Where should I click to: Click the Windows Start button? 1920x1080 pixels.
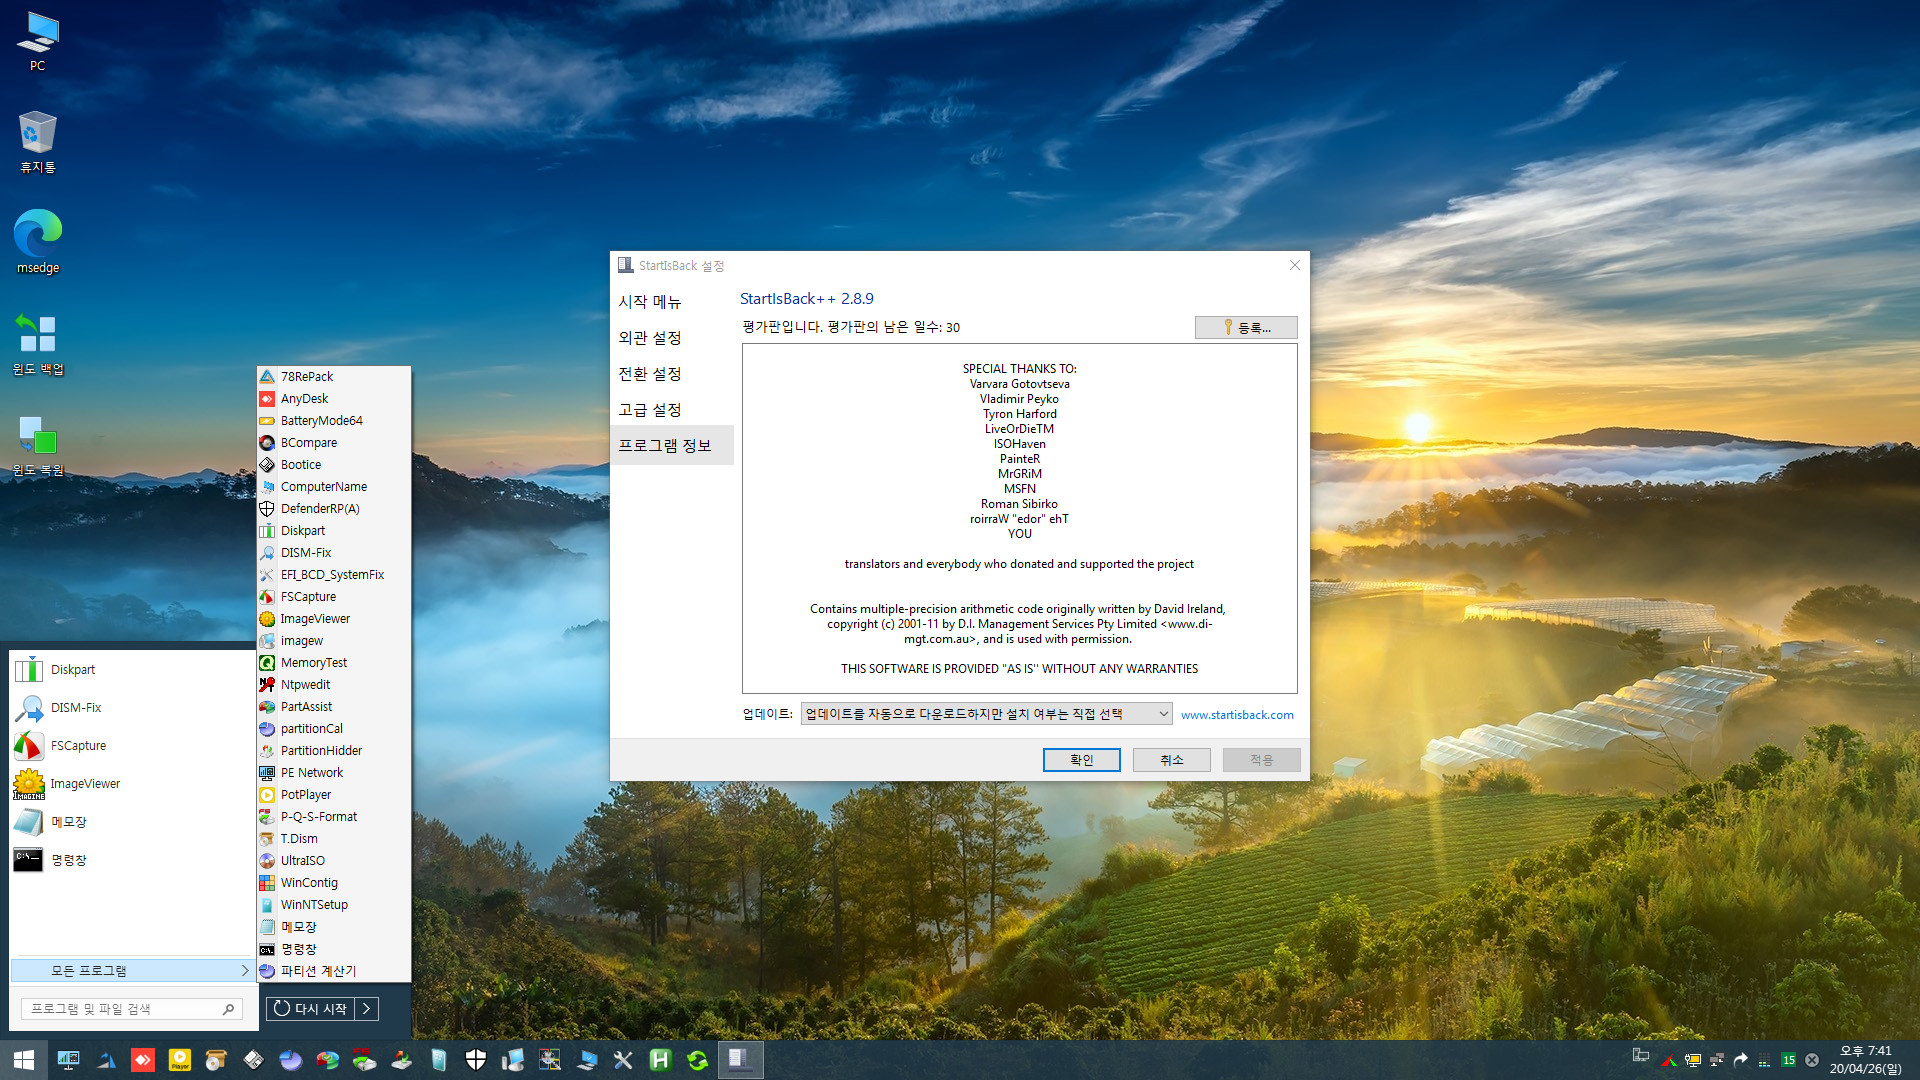pyautogui.click(x=24, y=1060)
